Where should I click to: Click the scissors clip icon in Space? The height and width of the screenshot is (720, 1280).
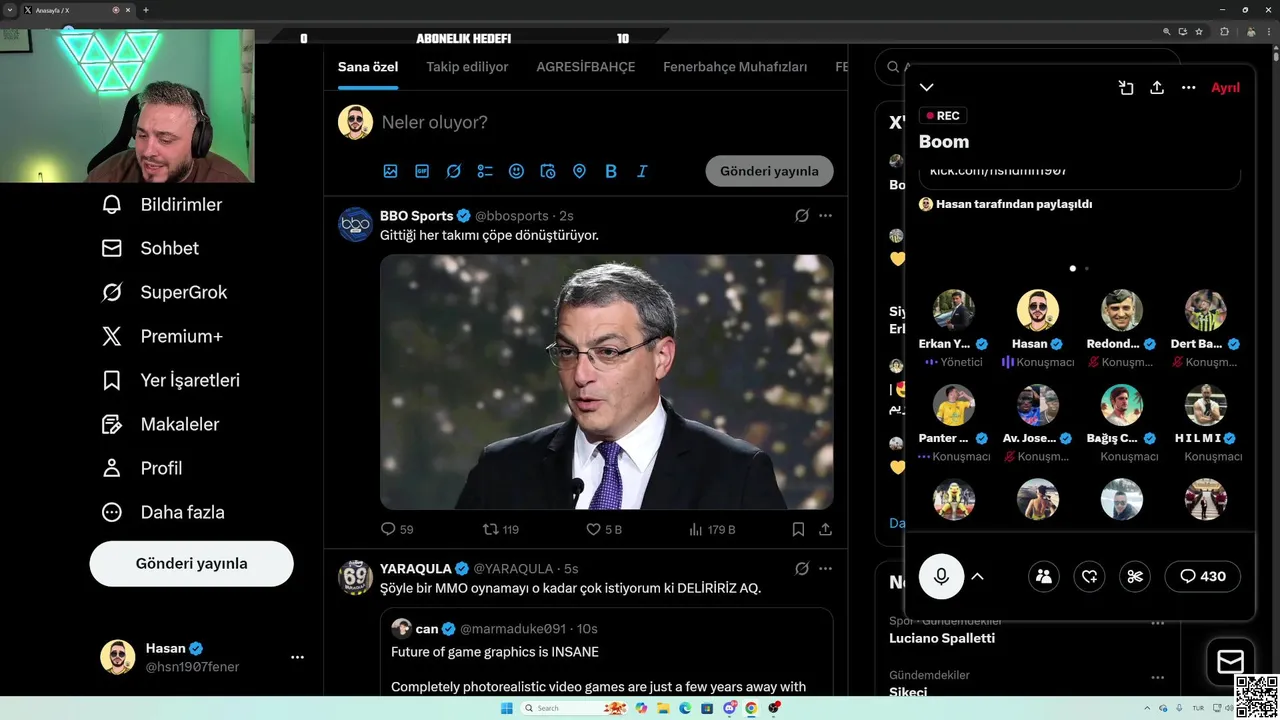1135,576
